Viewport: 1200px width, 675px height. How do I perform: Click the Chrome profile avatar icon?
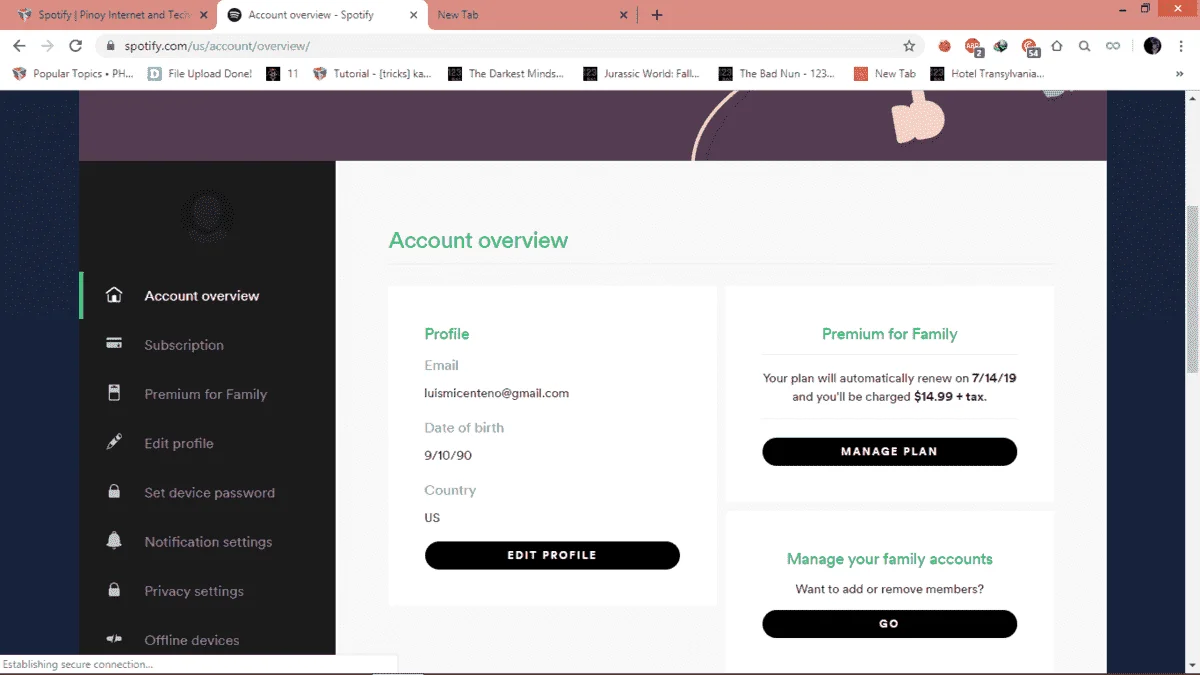pos(1152,46)
